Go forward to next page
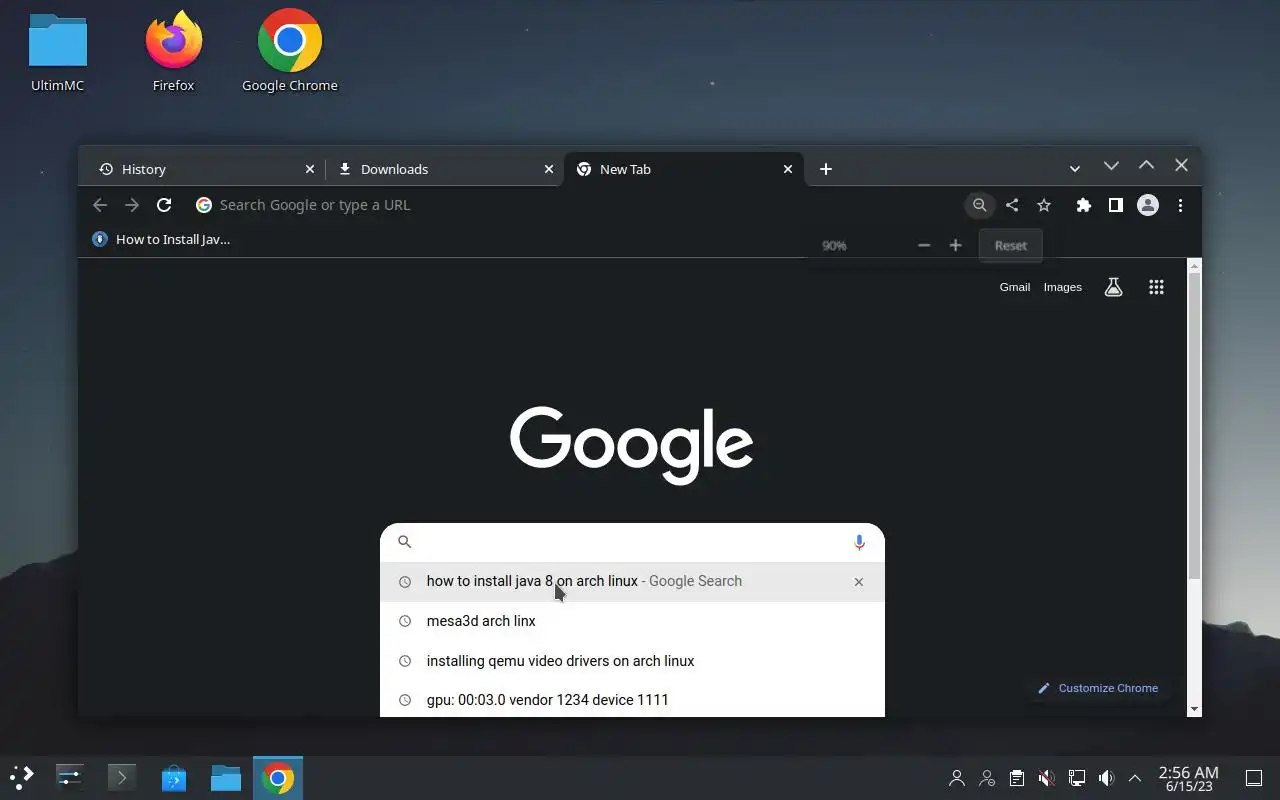 point(132,205)
